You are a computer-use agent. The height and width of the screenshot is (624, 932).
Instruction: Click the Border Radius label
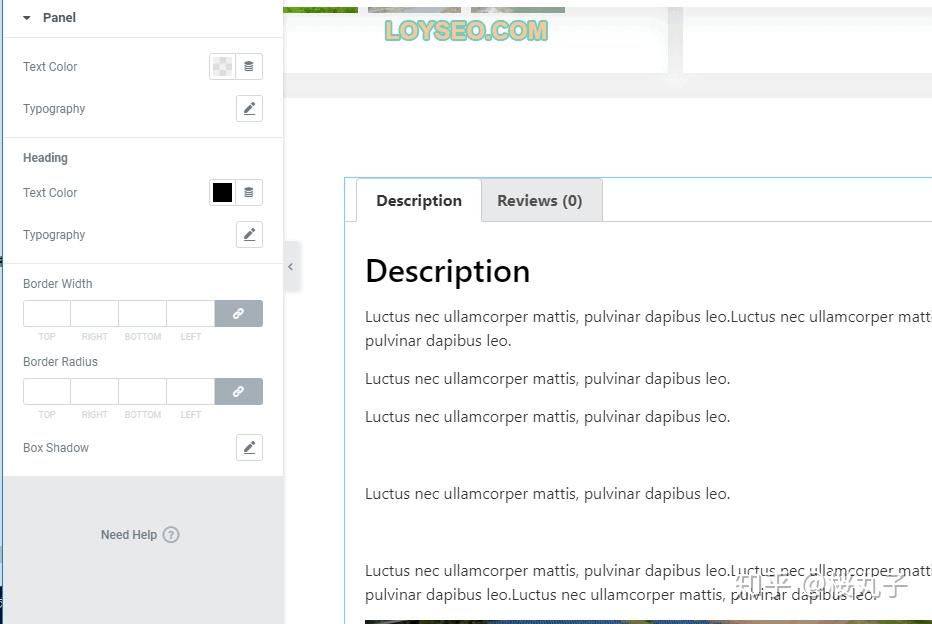(x=60, y=362)
